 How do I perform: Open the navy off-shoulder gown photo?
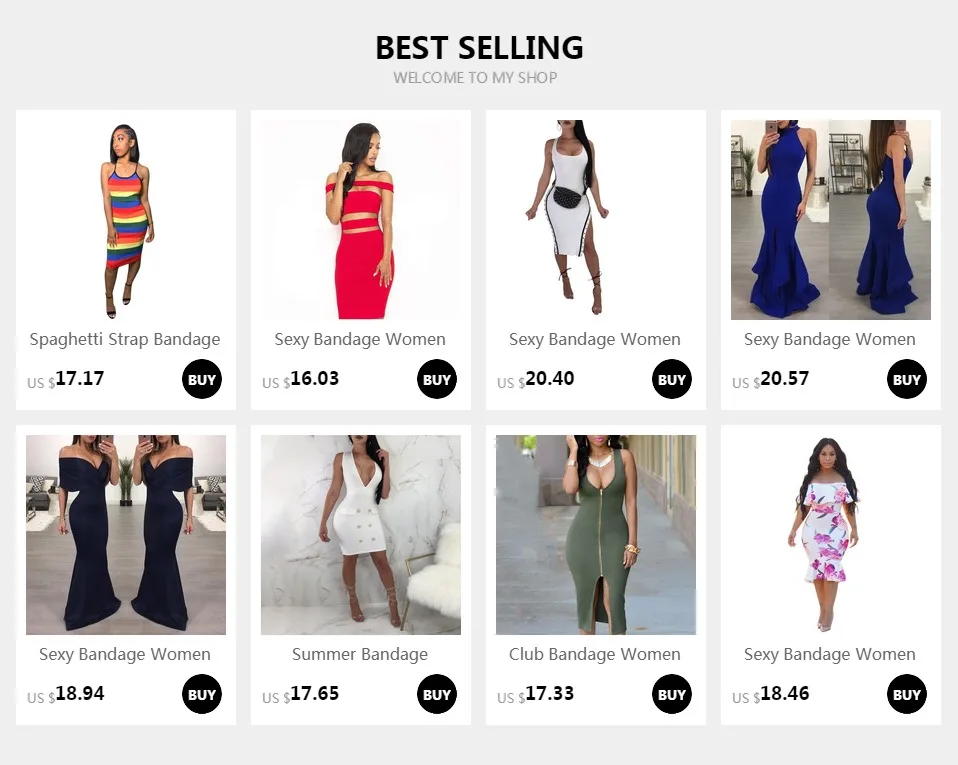(126, 535)
